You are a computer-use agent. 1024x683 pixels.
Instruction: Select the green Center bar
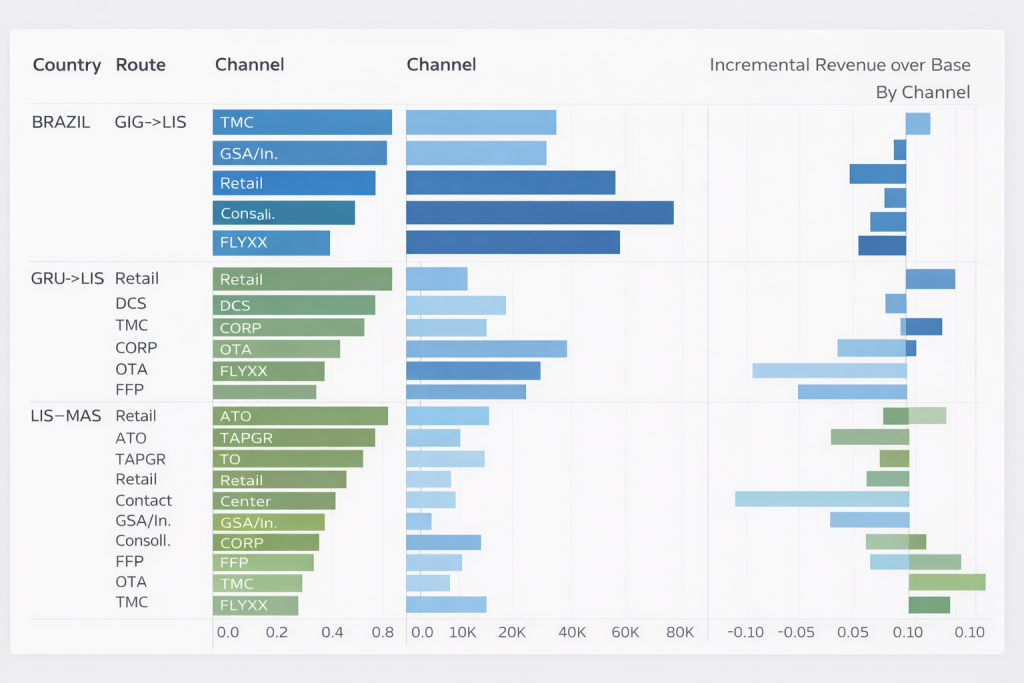click(274, 501)
